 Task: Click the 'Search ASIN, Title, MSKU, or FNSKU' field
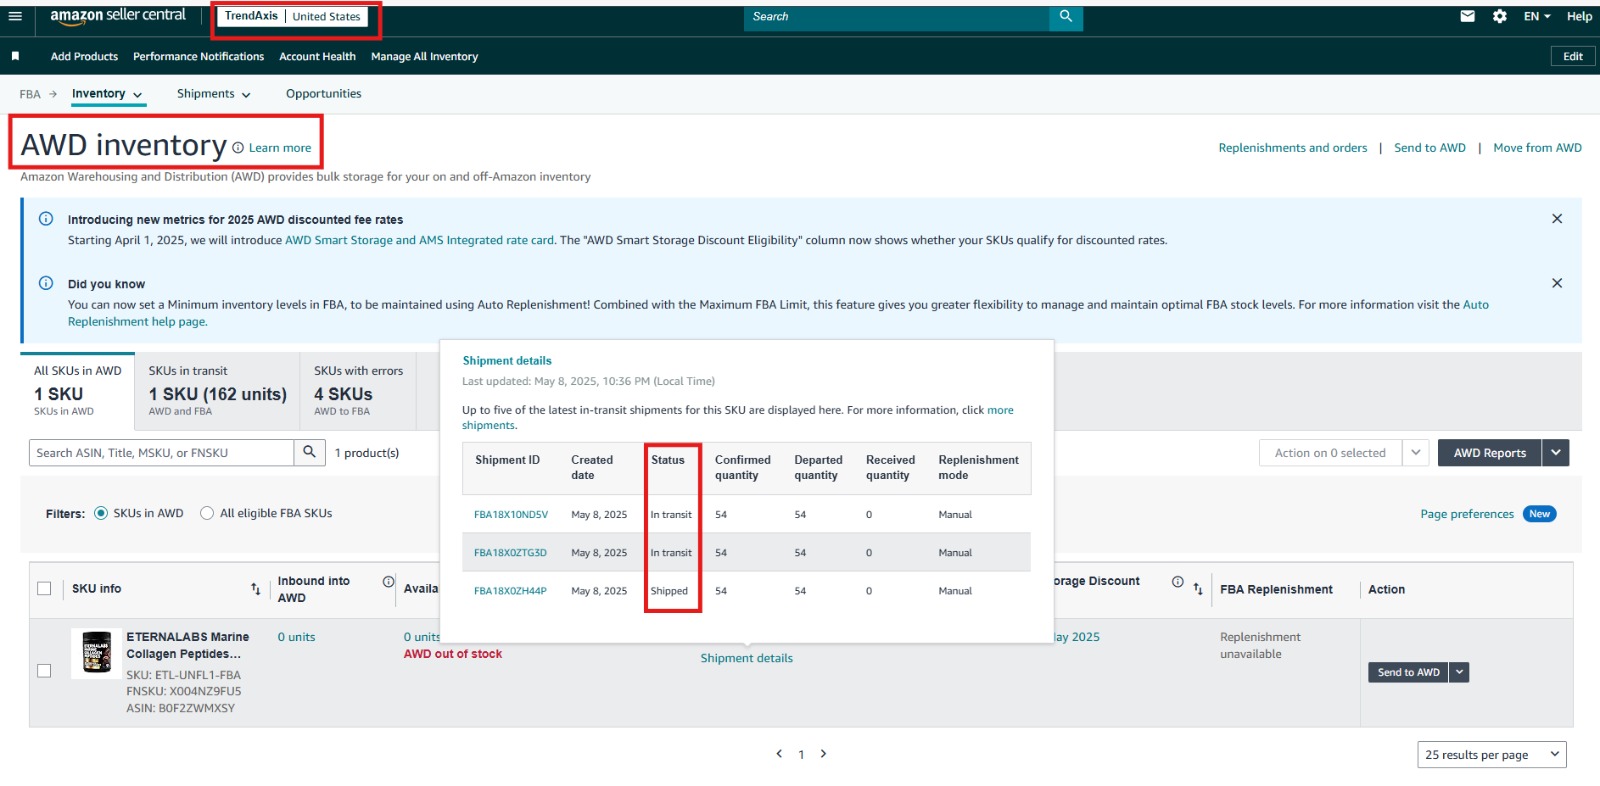(x=161, y=453)
